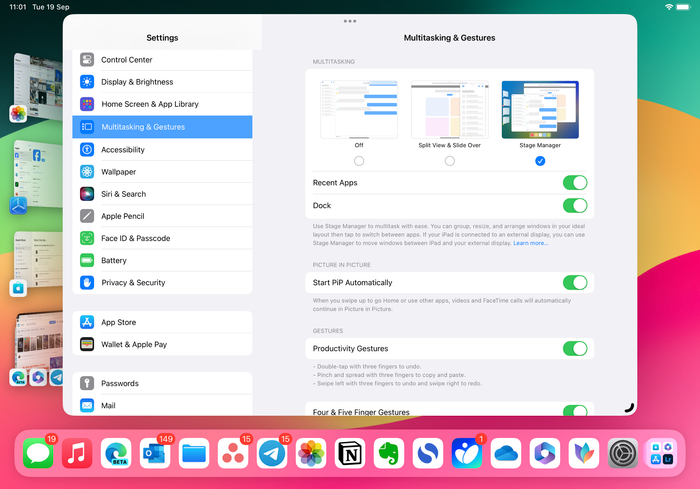The image size is (700, 489).
Task: Open Evernote from the dock
Action: pyautogui.click(x=389, y=453)
